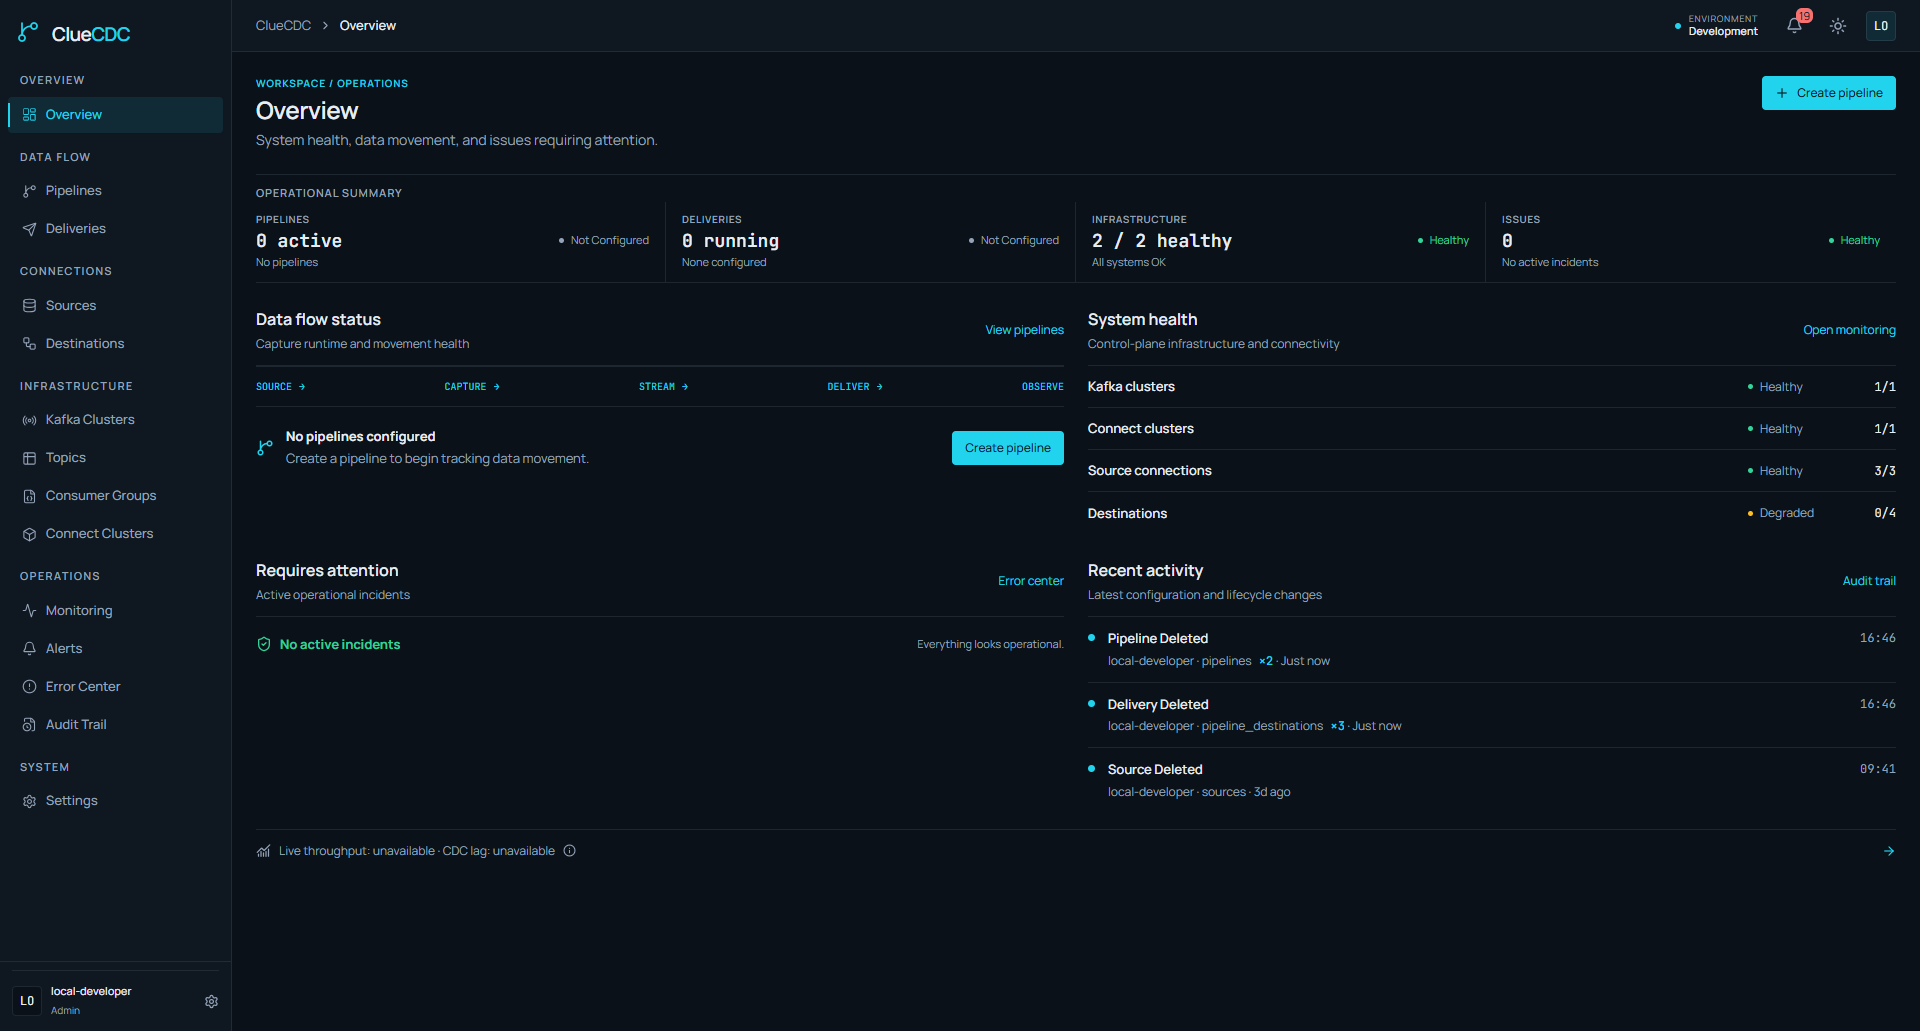Image resolution: width=1920 pixels, height=1031 pixels.
Task: Click the Pipeline Deleted activity entry
Action: (1491, 649)
